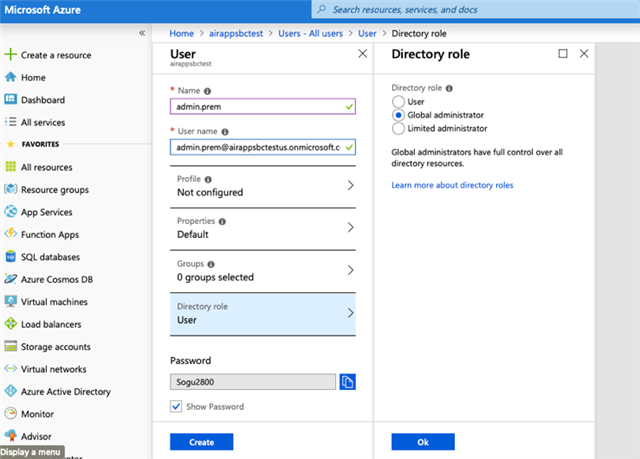This screenshot has height=459, width=640.
Task: Click the All services list icon
Action: tap(11, 122)
